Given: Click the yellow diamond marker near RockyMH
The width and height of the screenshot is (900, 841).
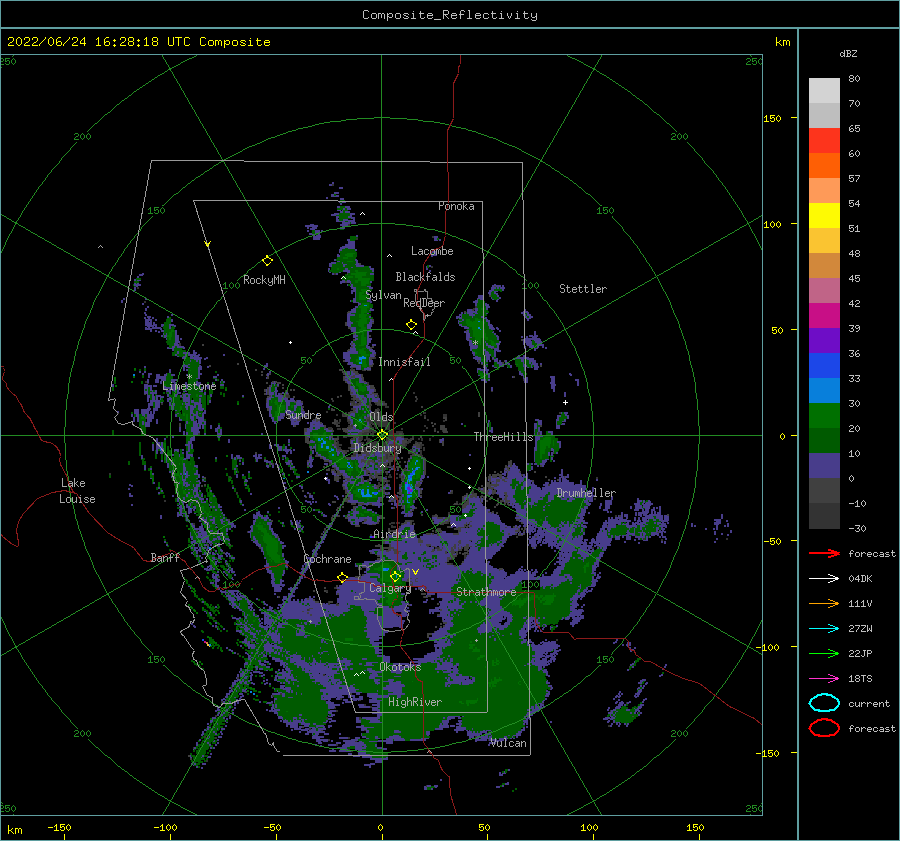Looking at the screenshot, I should coord(267,261).
